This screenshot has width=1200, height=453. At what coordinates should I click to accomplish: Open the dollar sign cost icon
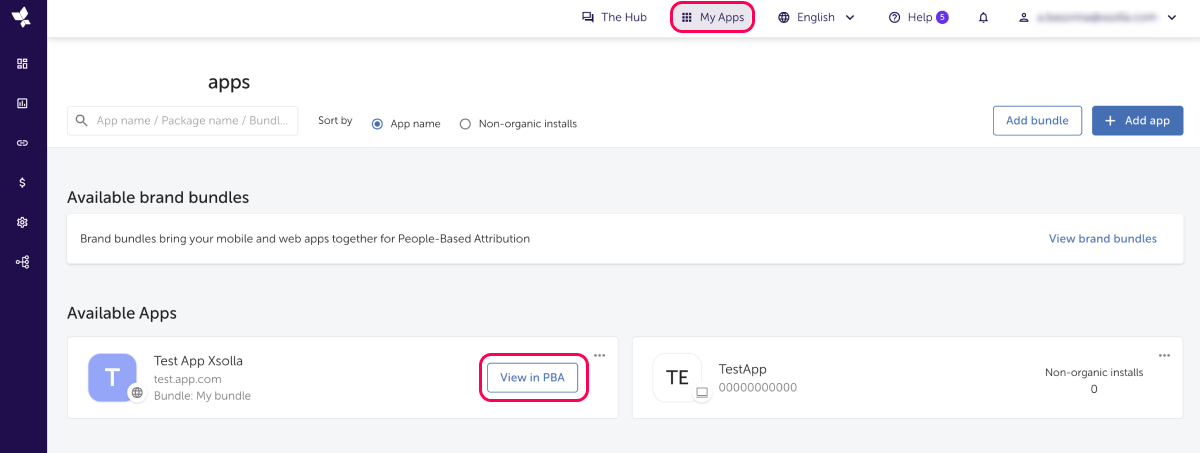tap(22, 182)
